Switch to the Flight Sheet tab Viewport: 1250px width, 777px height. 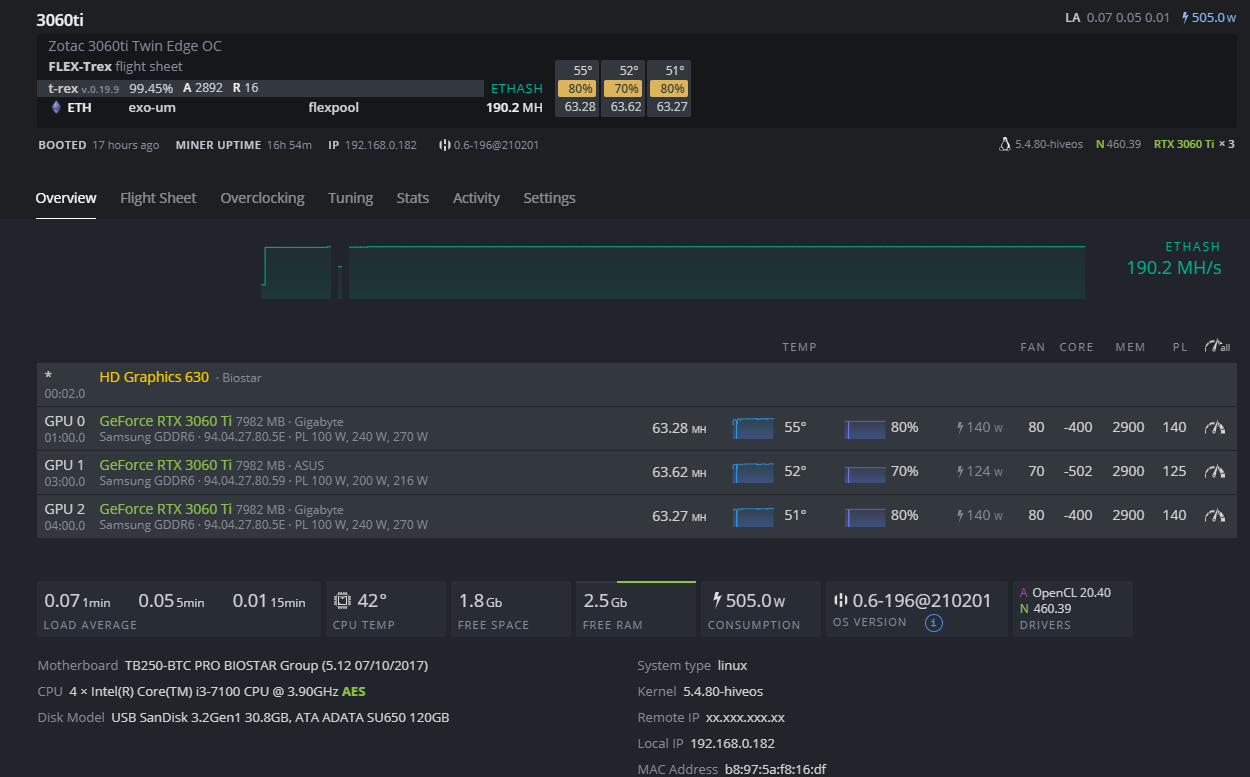coord(158,198)
